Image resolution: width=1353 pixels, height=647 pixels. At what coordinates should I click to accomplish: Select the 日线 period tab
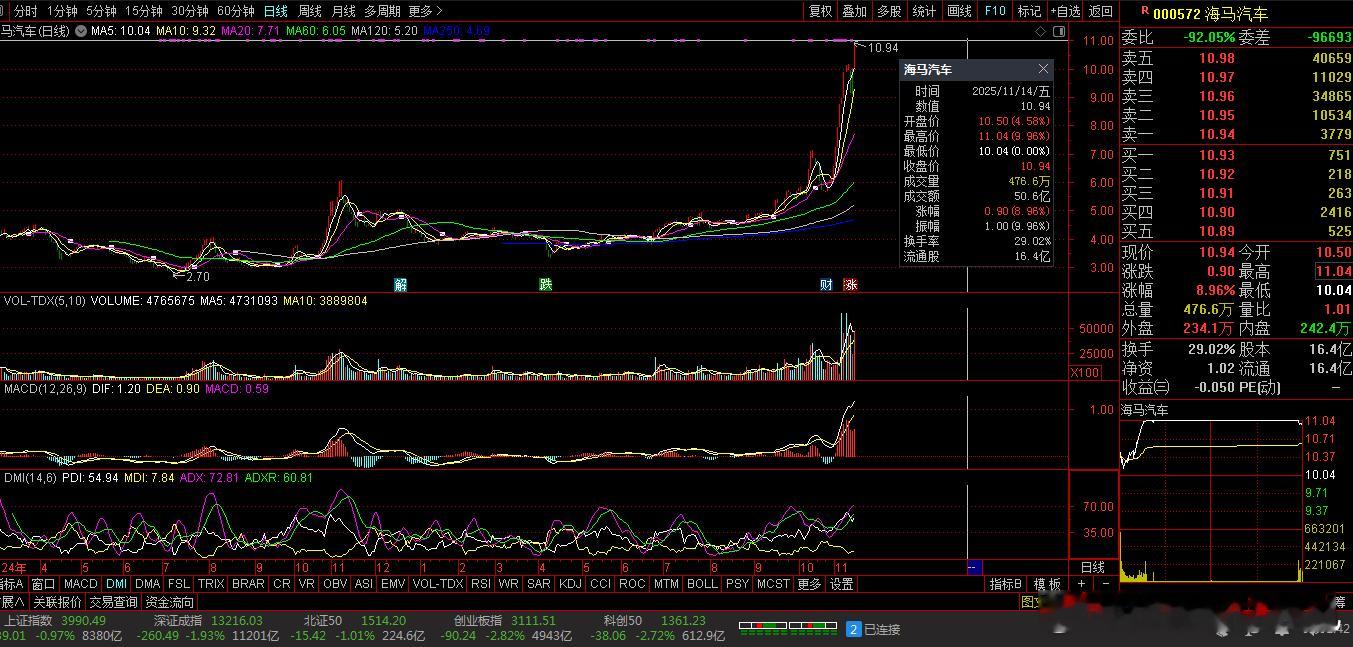coord(276,11)
